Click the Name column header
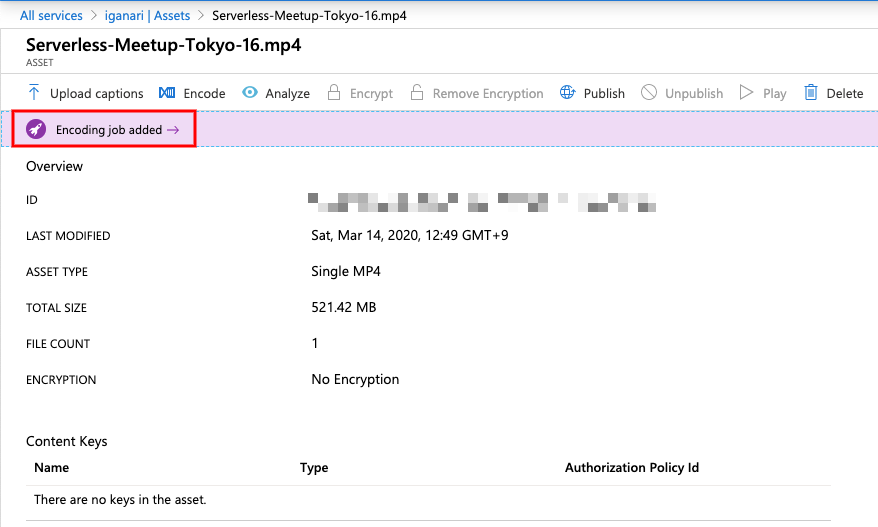Screen dimensions: 878x527 coord(52,468)
